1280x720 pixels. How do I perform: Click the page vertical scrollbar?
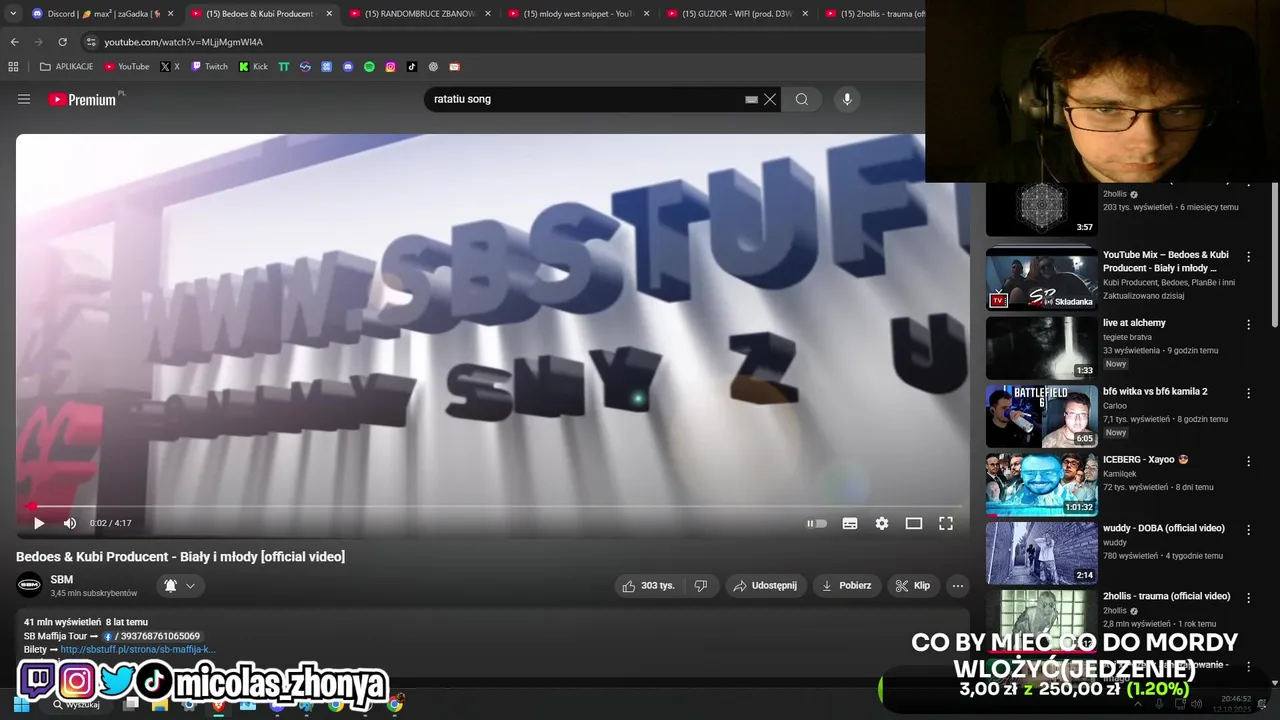coord(1274,255)
